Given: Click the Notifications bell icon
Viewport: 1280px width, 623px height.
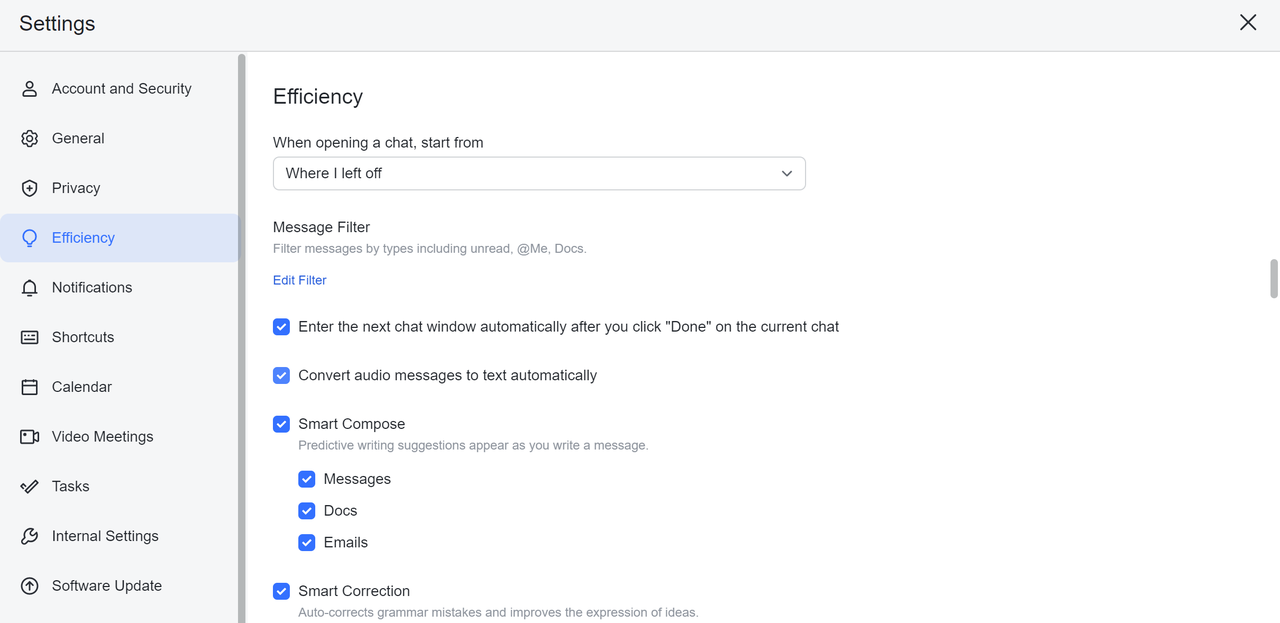Looking at the screenshot, I should click(x=30, y=288).
